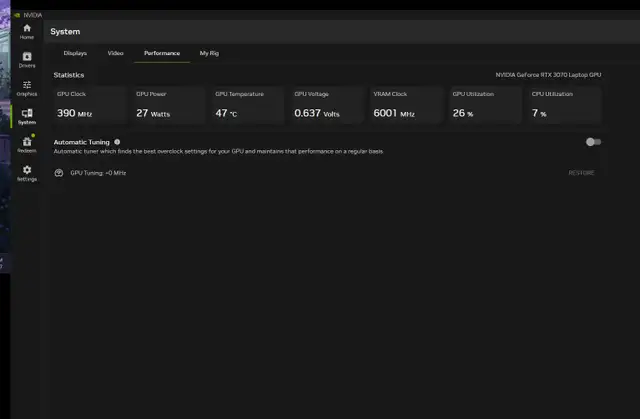Open Settings from the sidebar
Image resolution: width=640 pixels, height=419 pixels.
(x=27, y=173)
